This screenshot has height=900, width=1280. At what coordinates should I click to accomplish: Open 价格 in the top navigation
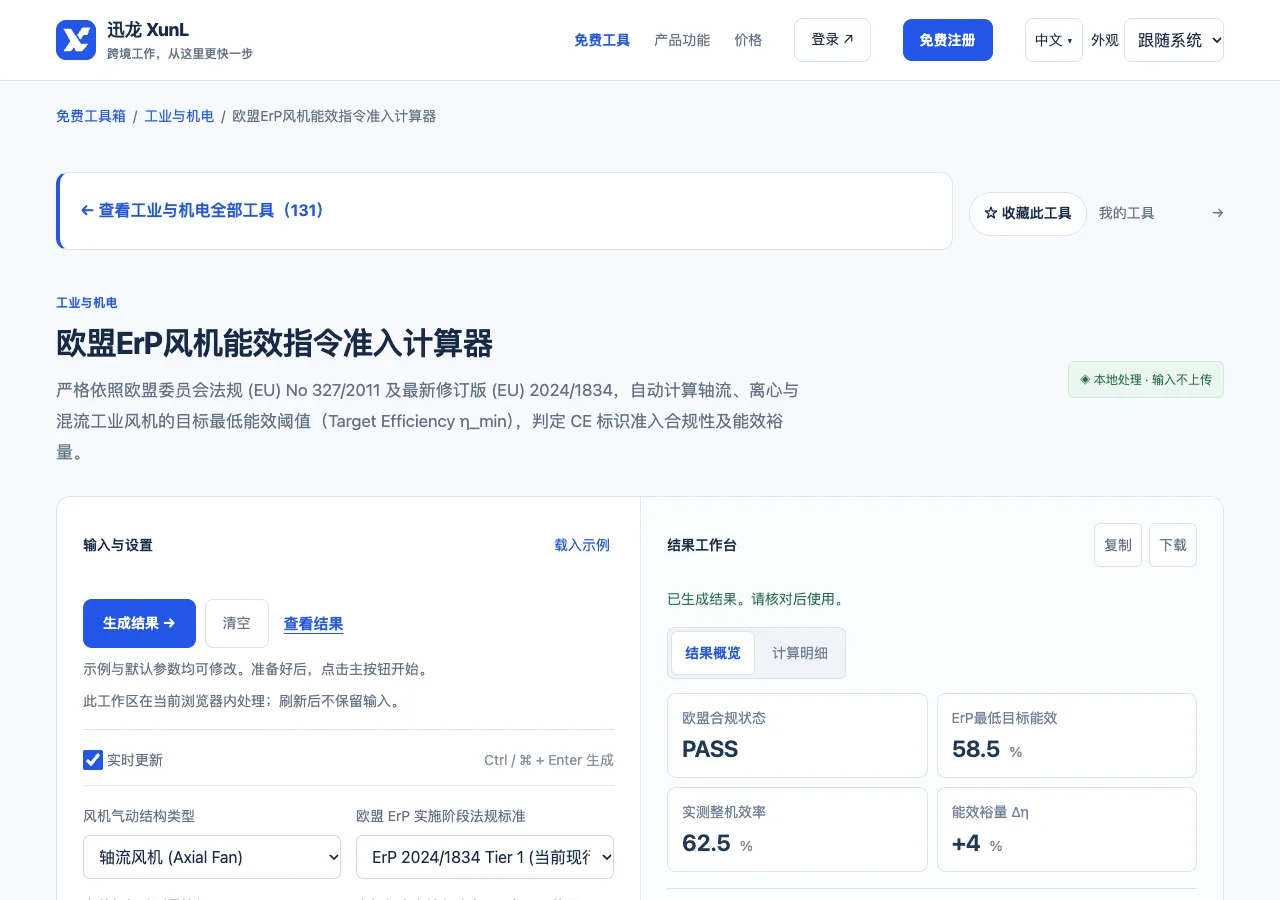[x=748, y=40]
